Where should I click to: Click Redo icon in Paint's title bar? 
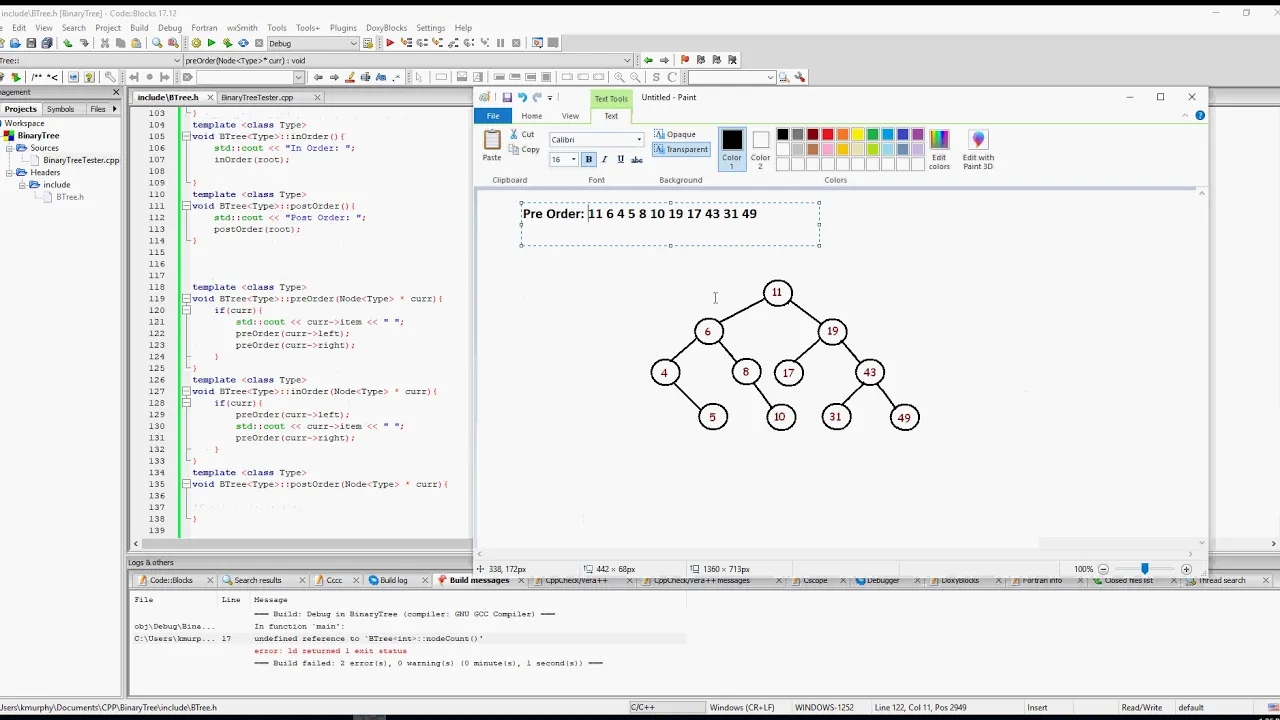pos(537,97)
